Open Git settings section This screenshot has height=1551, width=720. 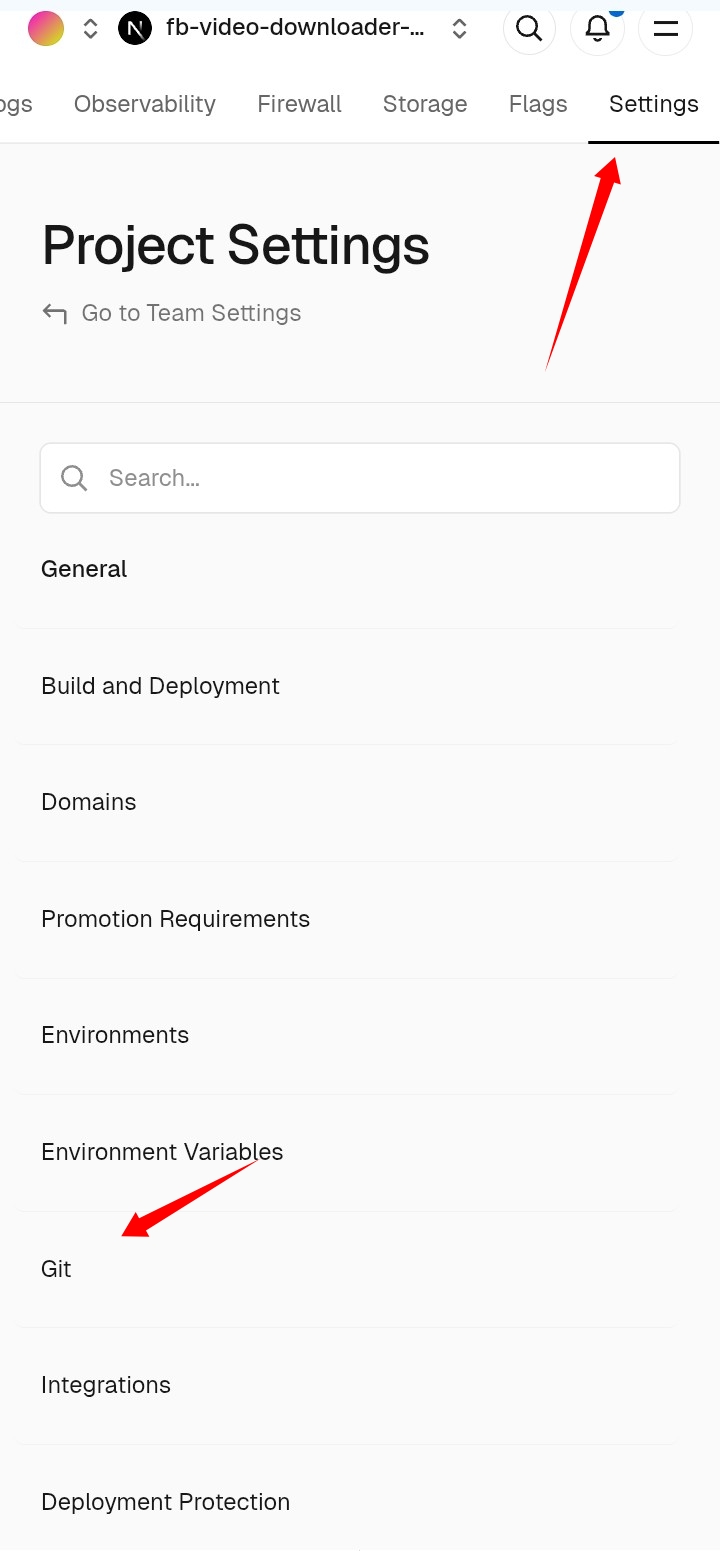click(56, 1269)
